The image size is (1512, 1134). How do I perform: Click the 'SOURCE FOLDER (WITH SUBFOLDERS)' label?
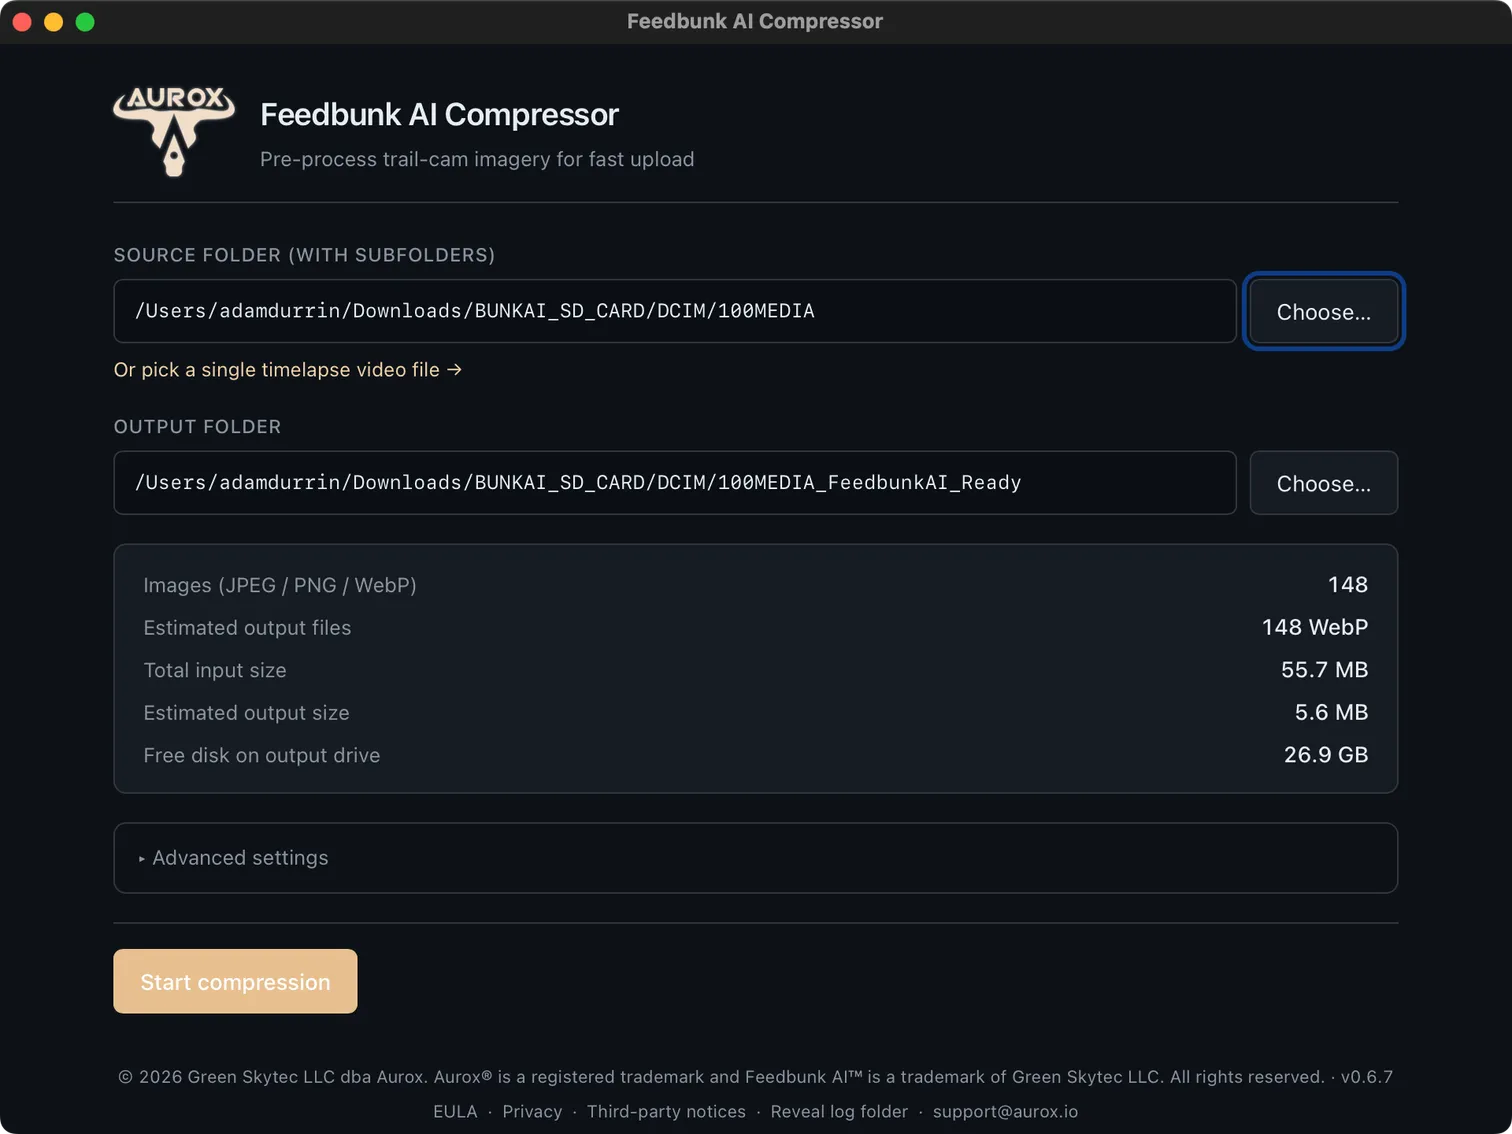(304, 255)
